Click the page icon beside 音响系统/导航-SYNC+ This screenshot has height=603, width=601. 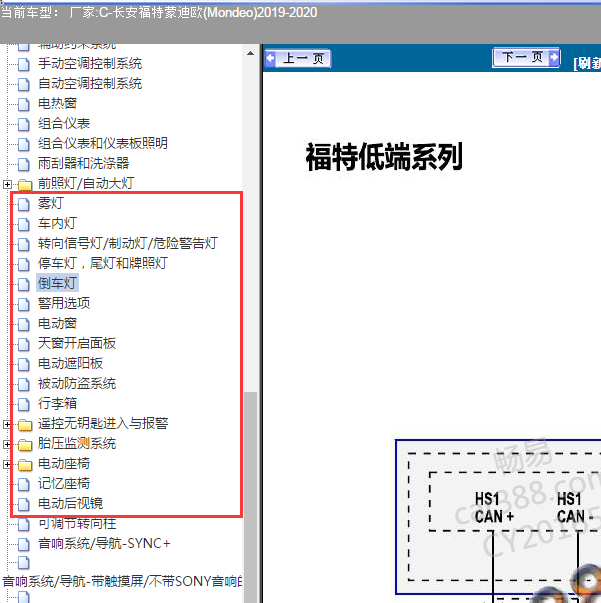click(24, 544)
